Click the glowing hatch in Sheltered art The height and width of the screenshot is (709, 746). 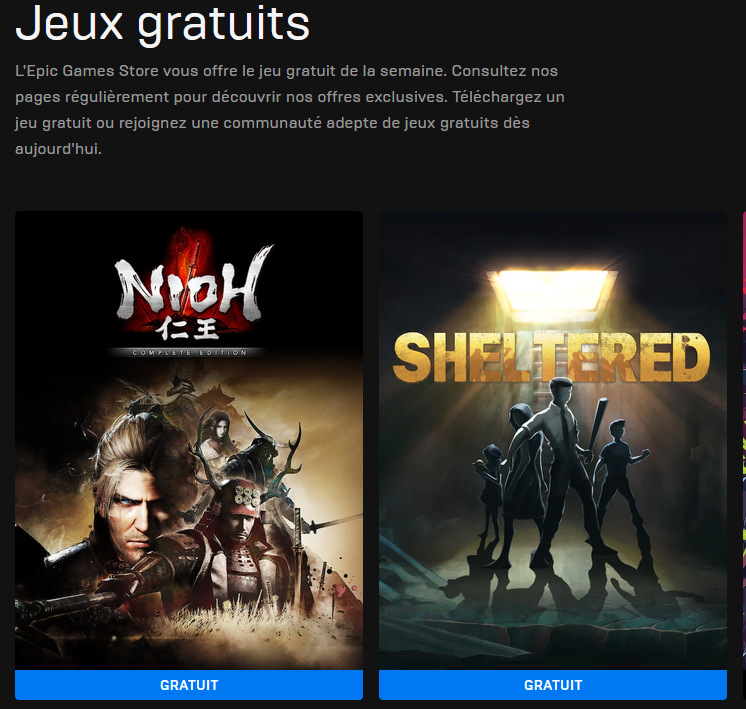point(552,290)
